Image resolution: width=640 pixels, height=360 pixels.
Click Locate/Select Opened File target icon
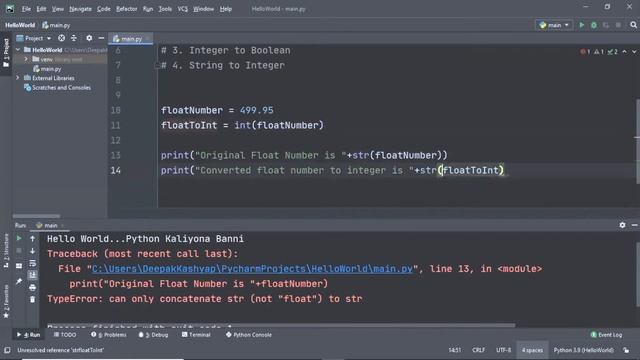[x=61, y=38]
